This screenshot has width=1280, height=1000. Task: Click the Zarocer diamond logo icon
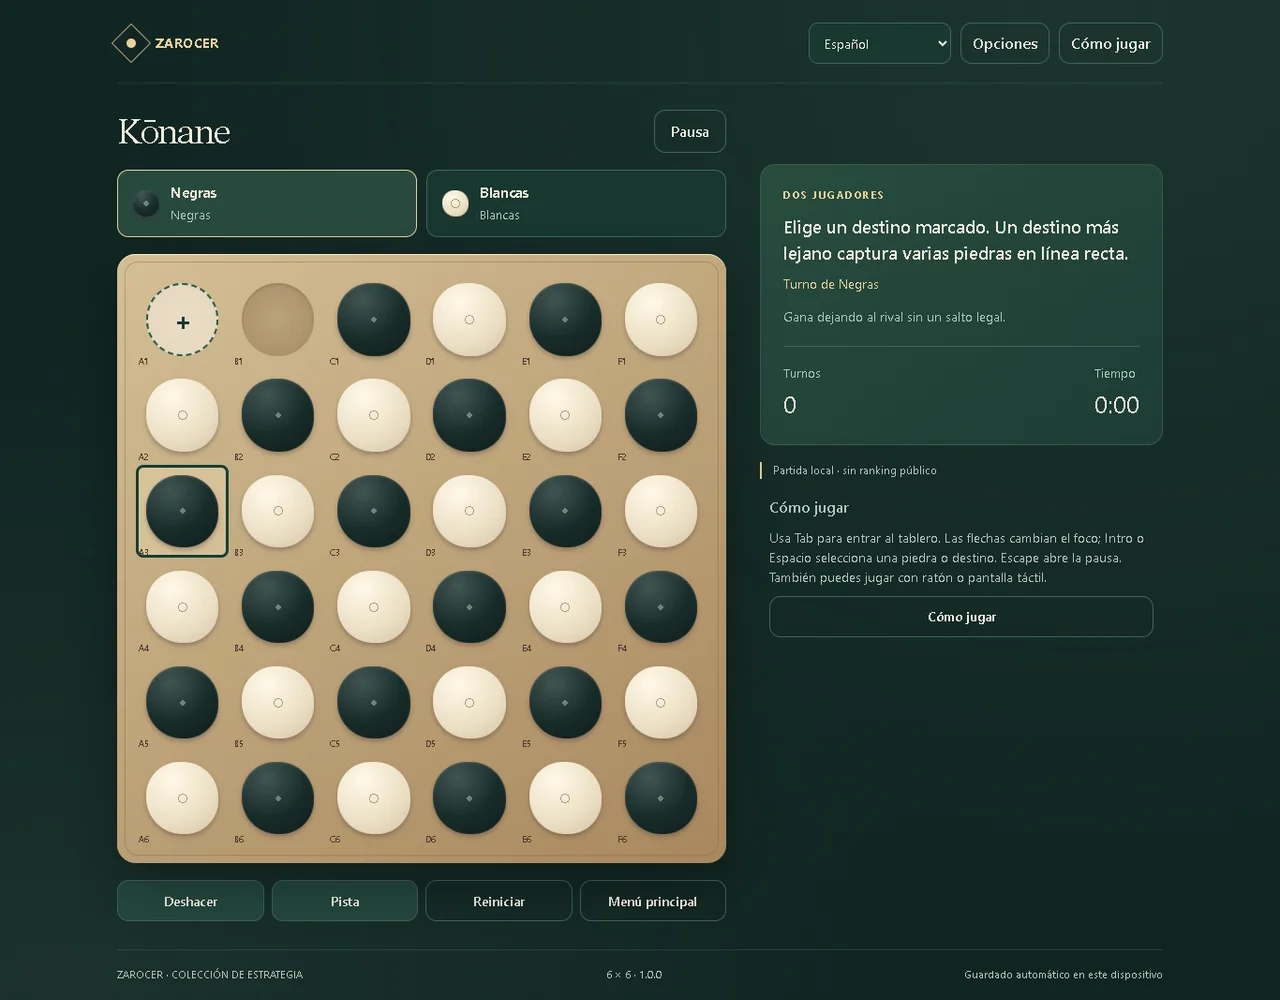[x=131, y=43]
